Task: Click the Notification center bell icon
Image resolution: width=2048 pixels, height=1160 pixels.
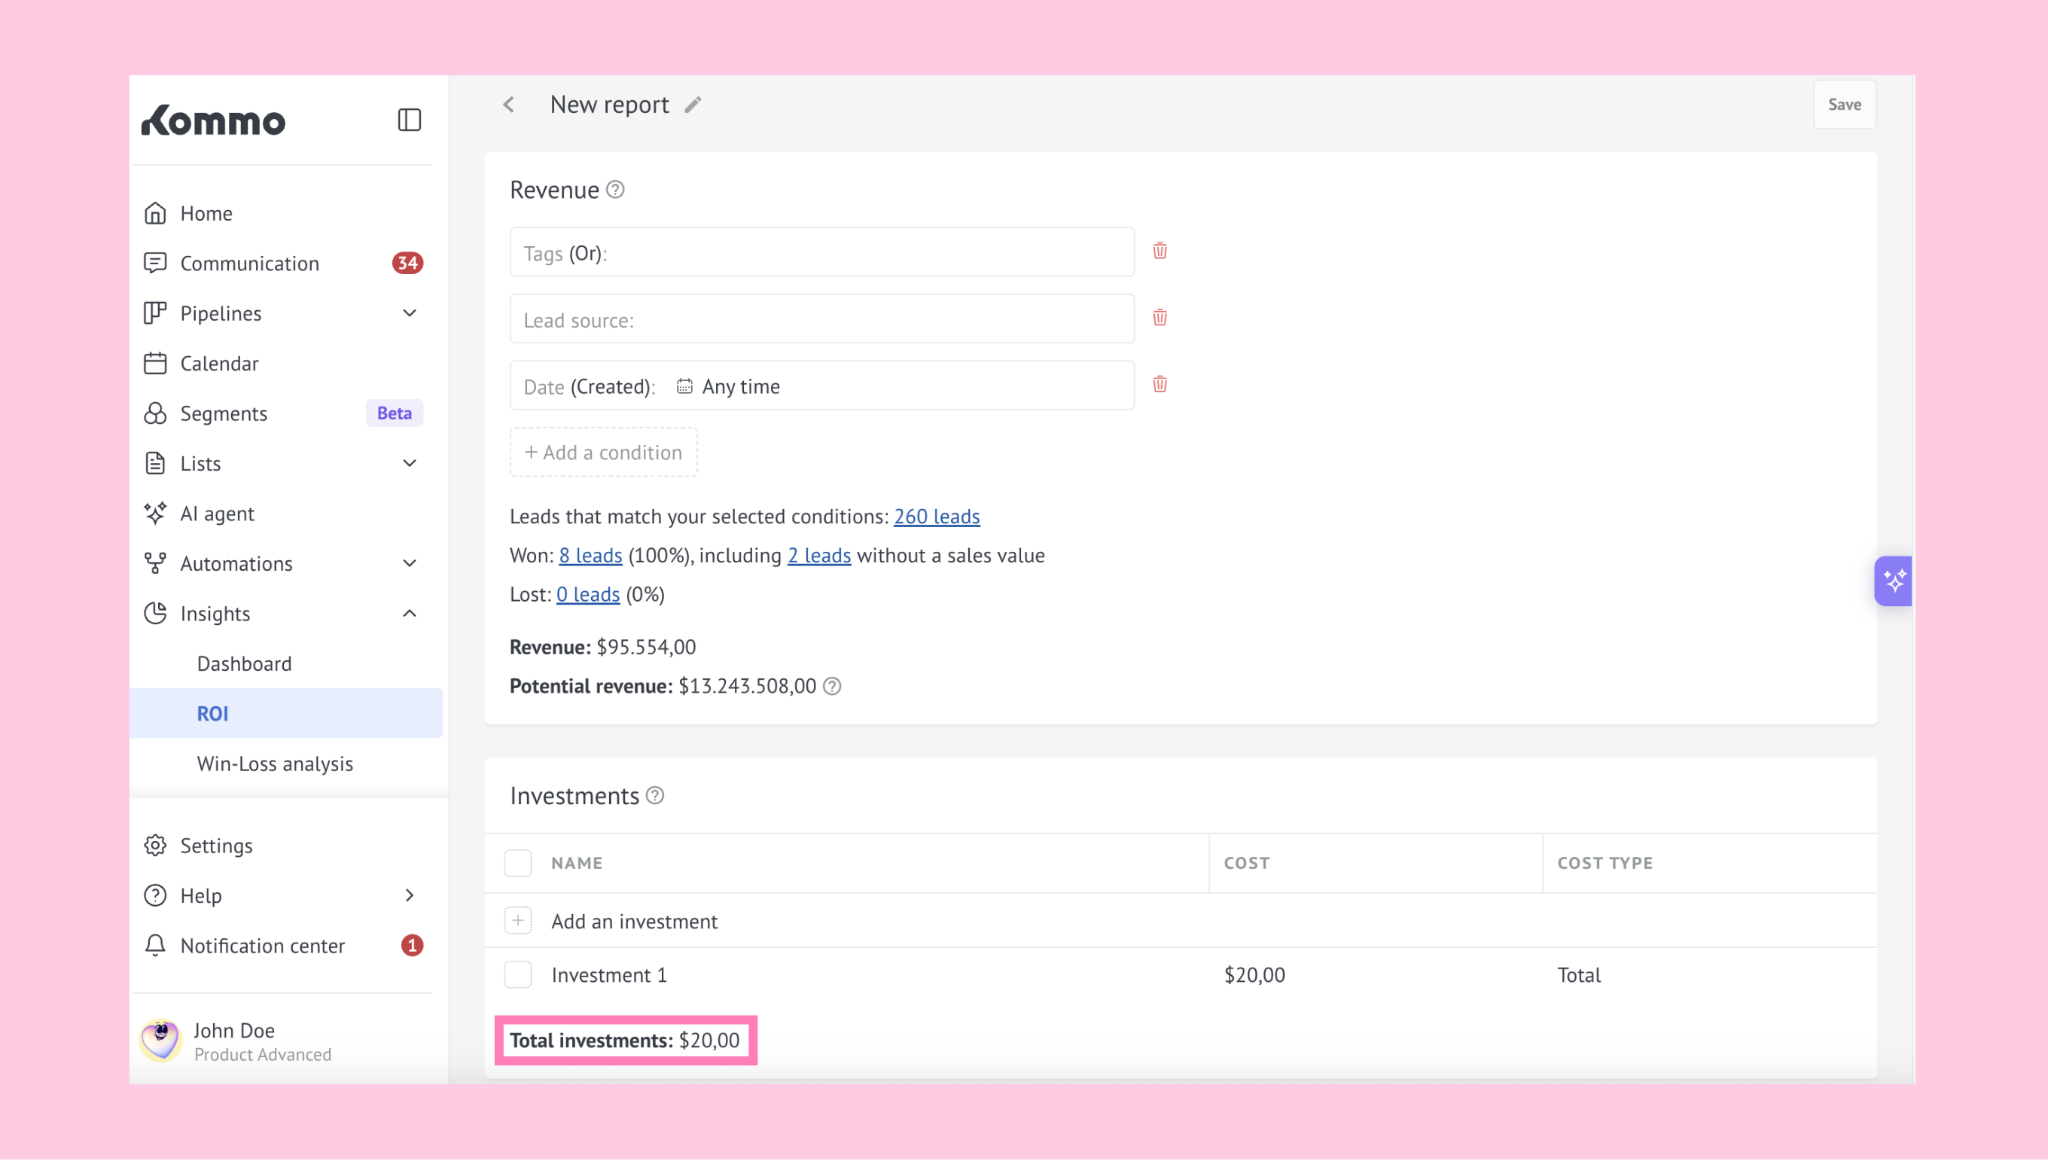Action: coord(155,945)
